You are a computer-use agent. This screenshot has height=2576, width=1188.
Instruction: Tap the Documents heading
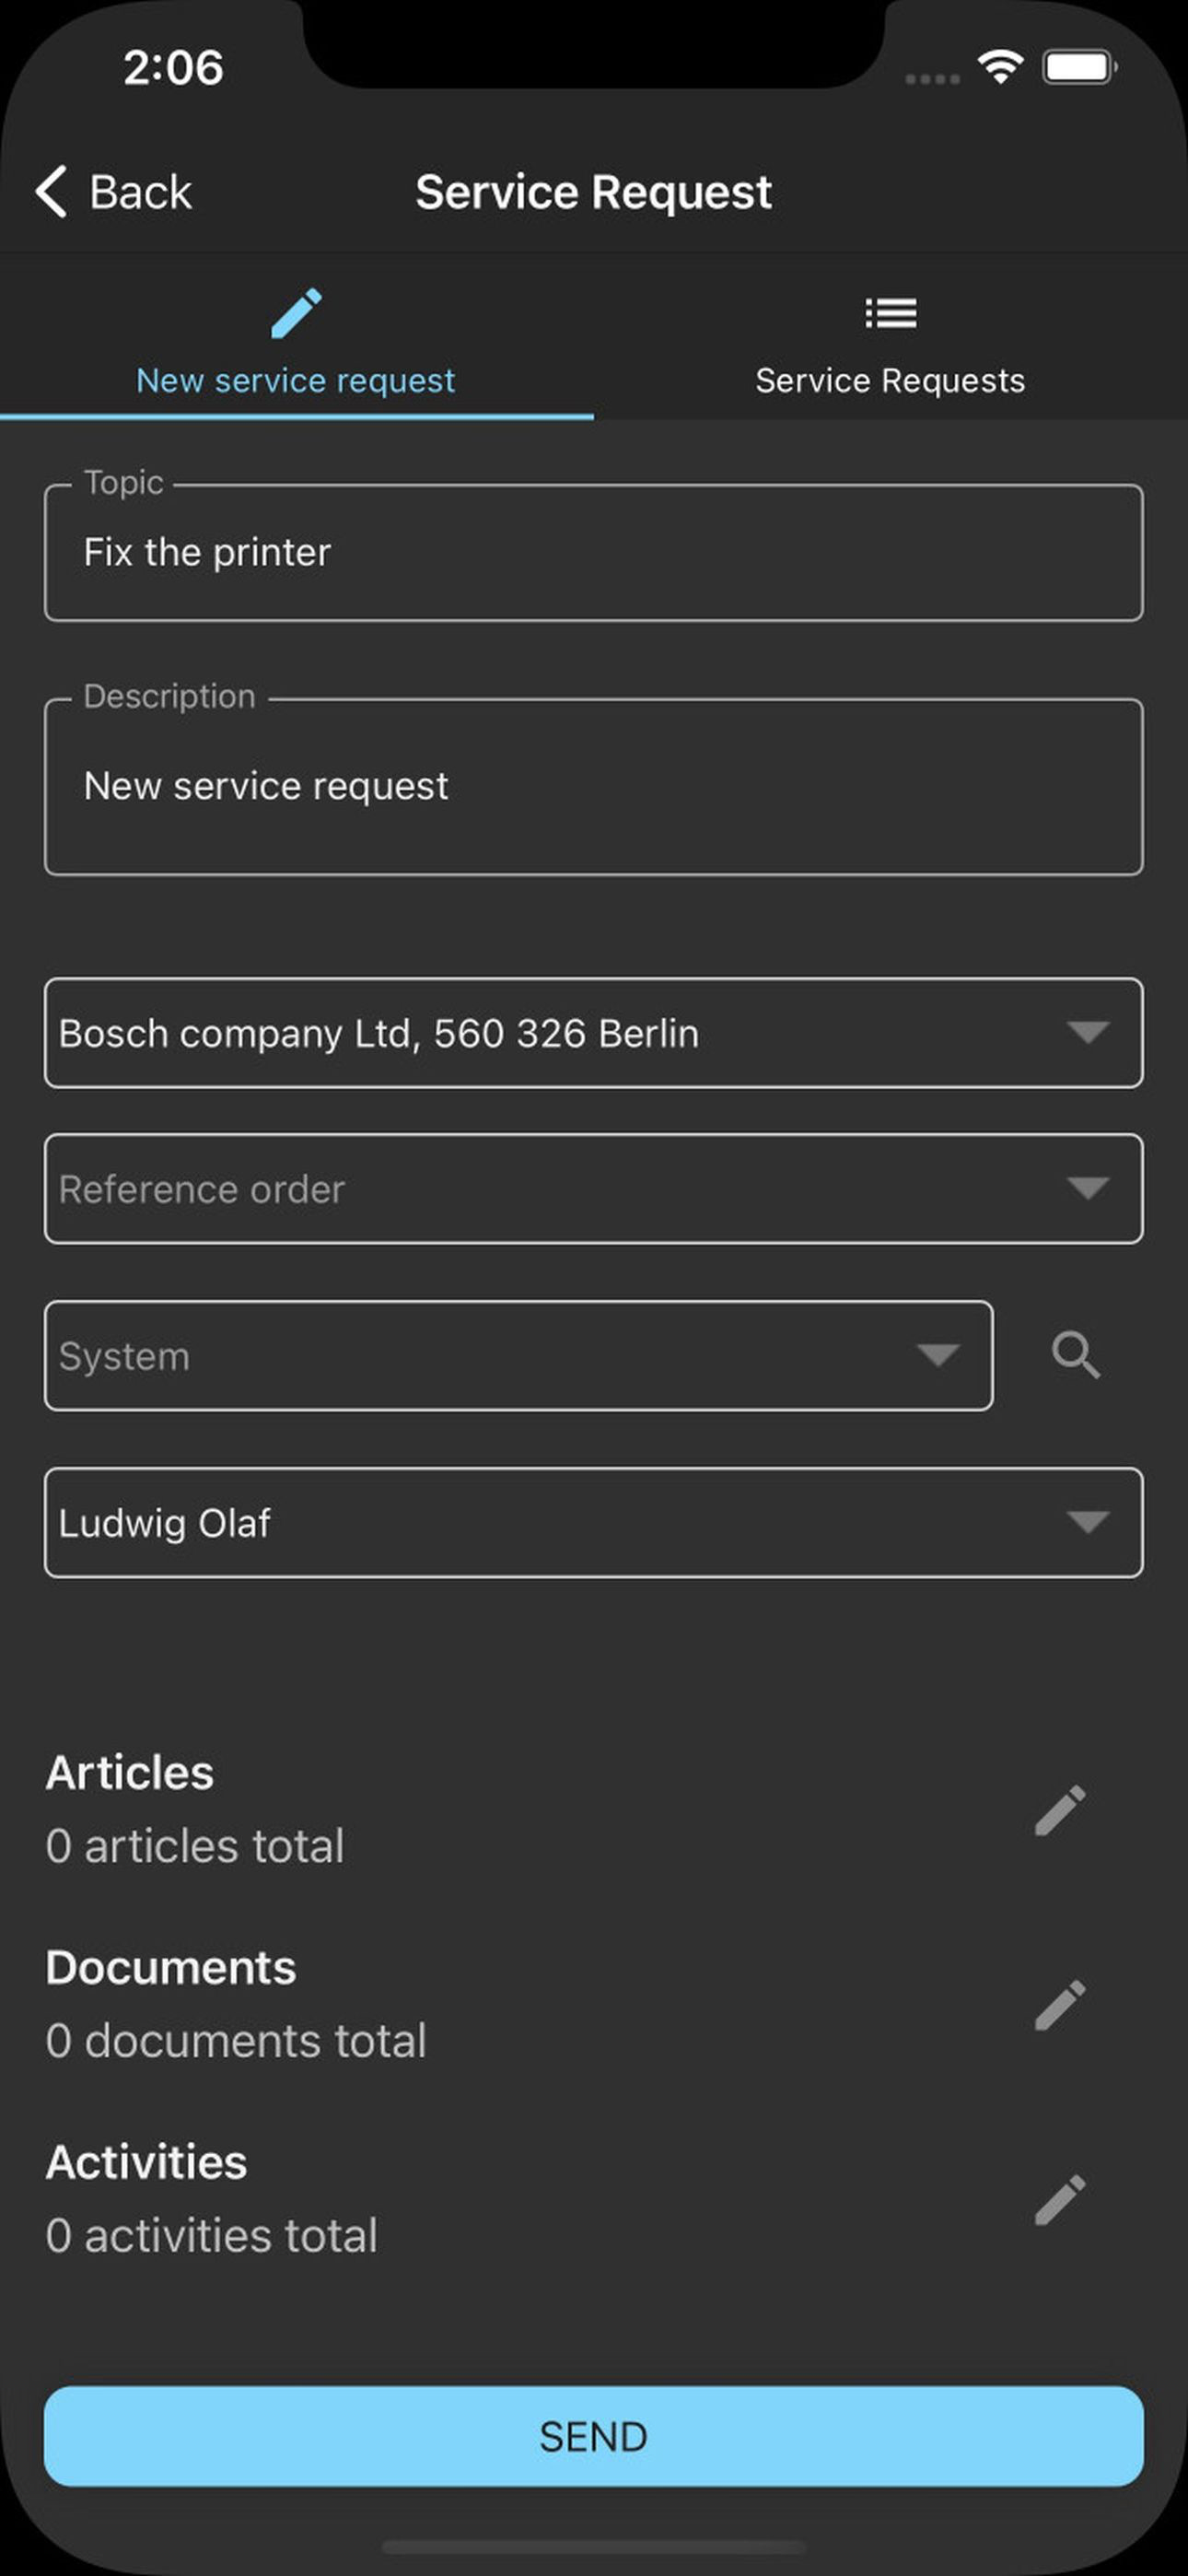click(x=171, y=1968)
